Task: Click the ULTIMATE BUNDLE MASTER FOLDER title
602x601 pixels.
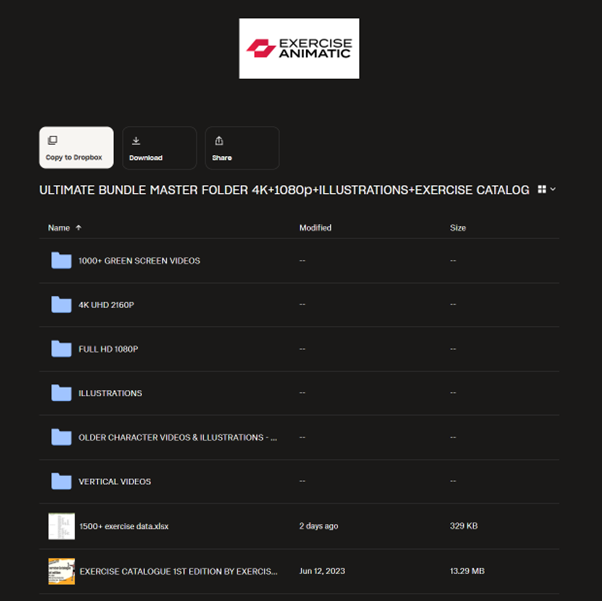Action: tap(284, 190)
